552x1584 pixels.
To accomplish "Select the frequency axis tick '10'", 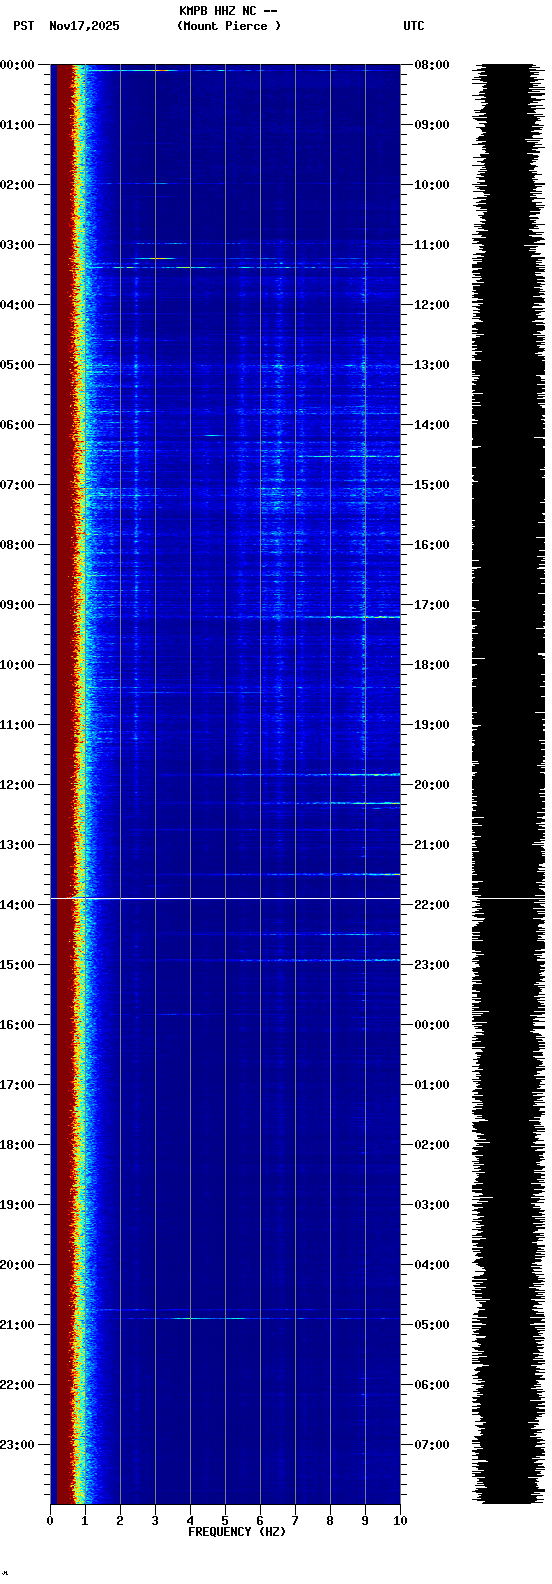I will [x=400, y=1521].
